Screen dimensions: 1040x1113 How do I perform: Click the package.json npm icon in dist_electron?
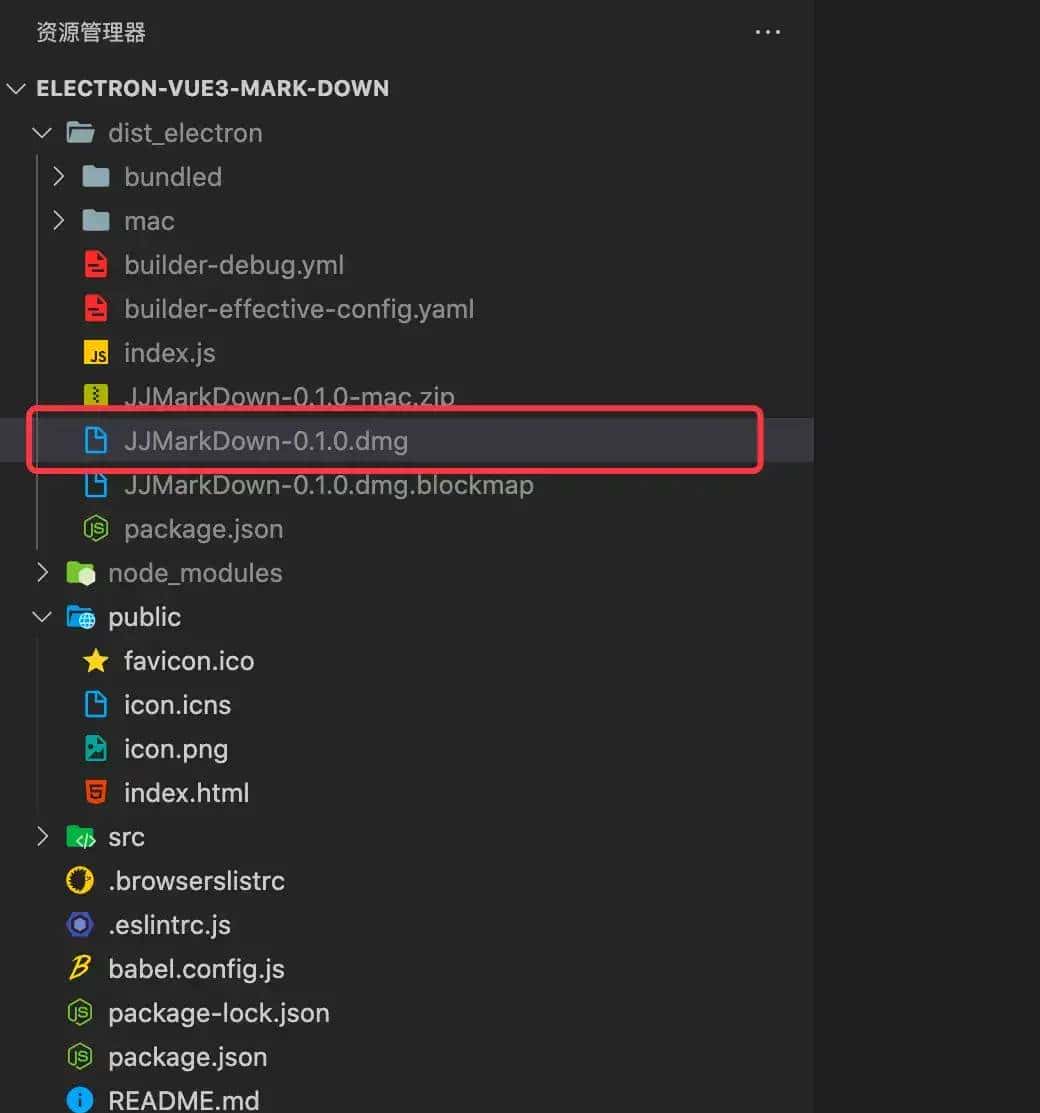[94, 528]
